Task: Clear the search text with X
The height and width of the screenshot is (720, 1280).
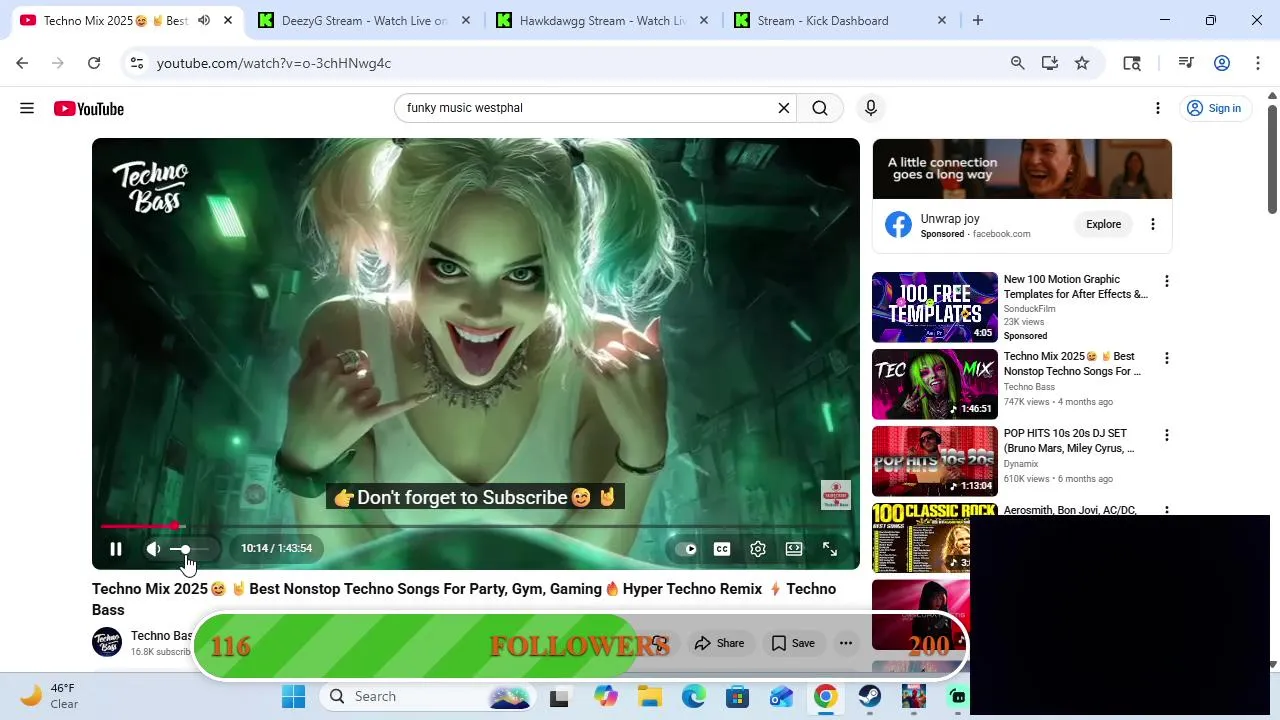Action: (784, 108)
